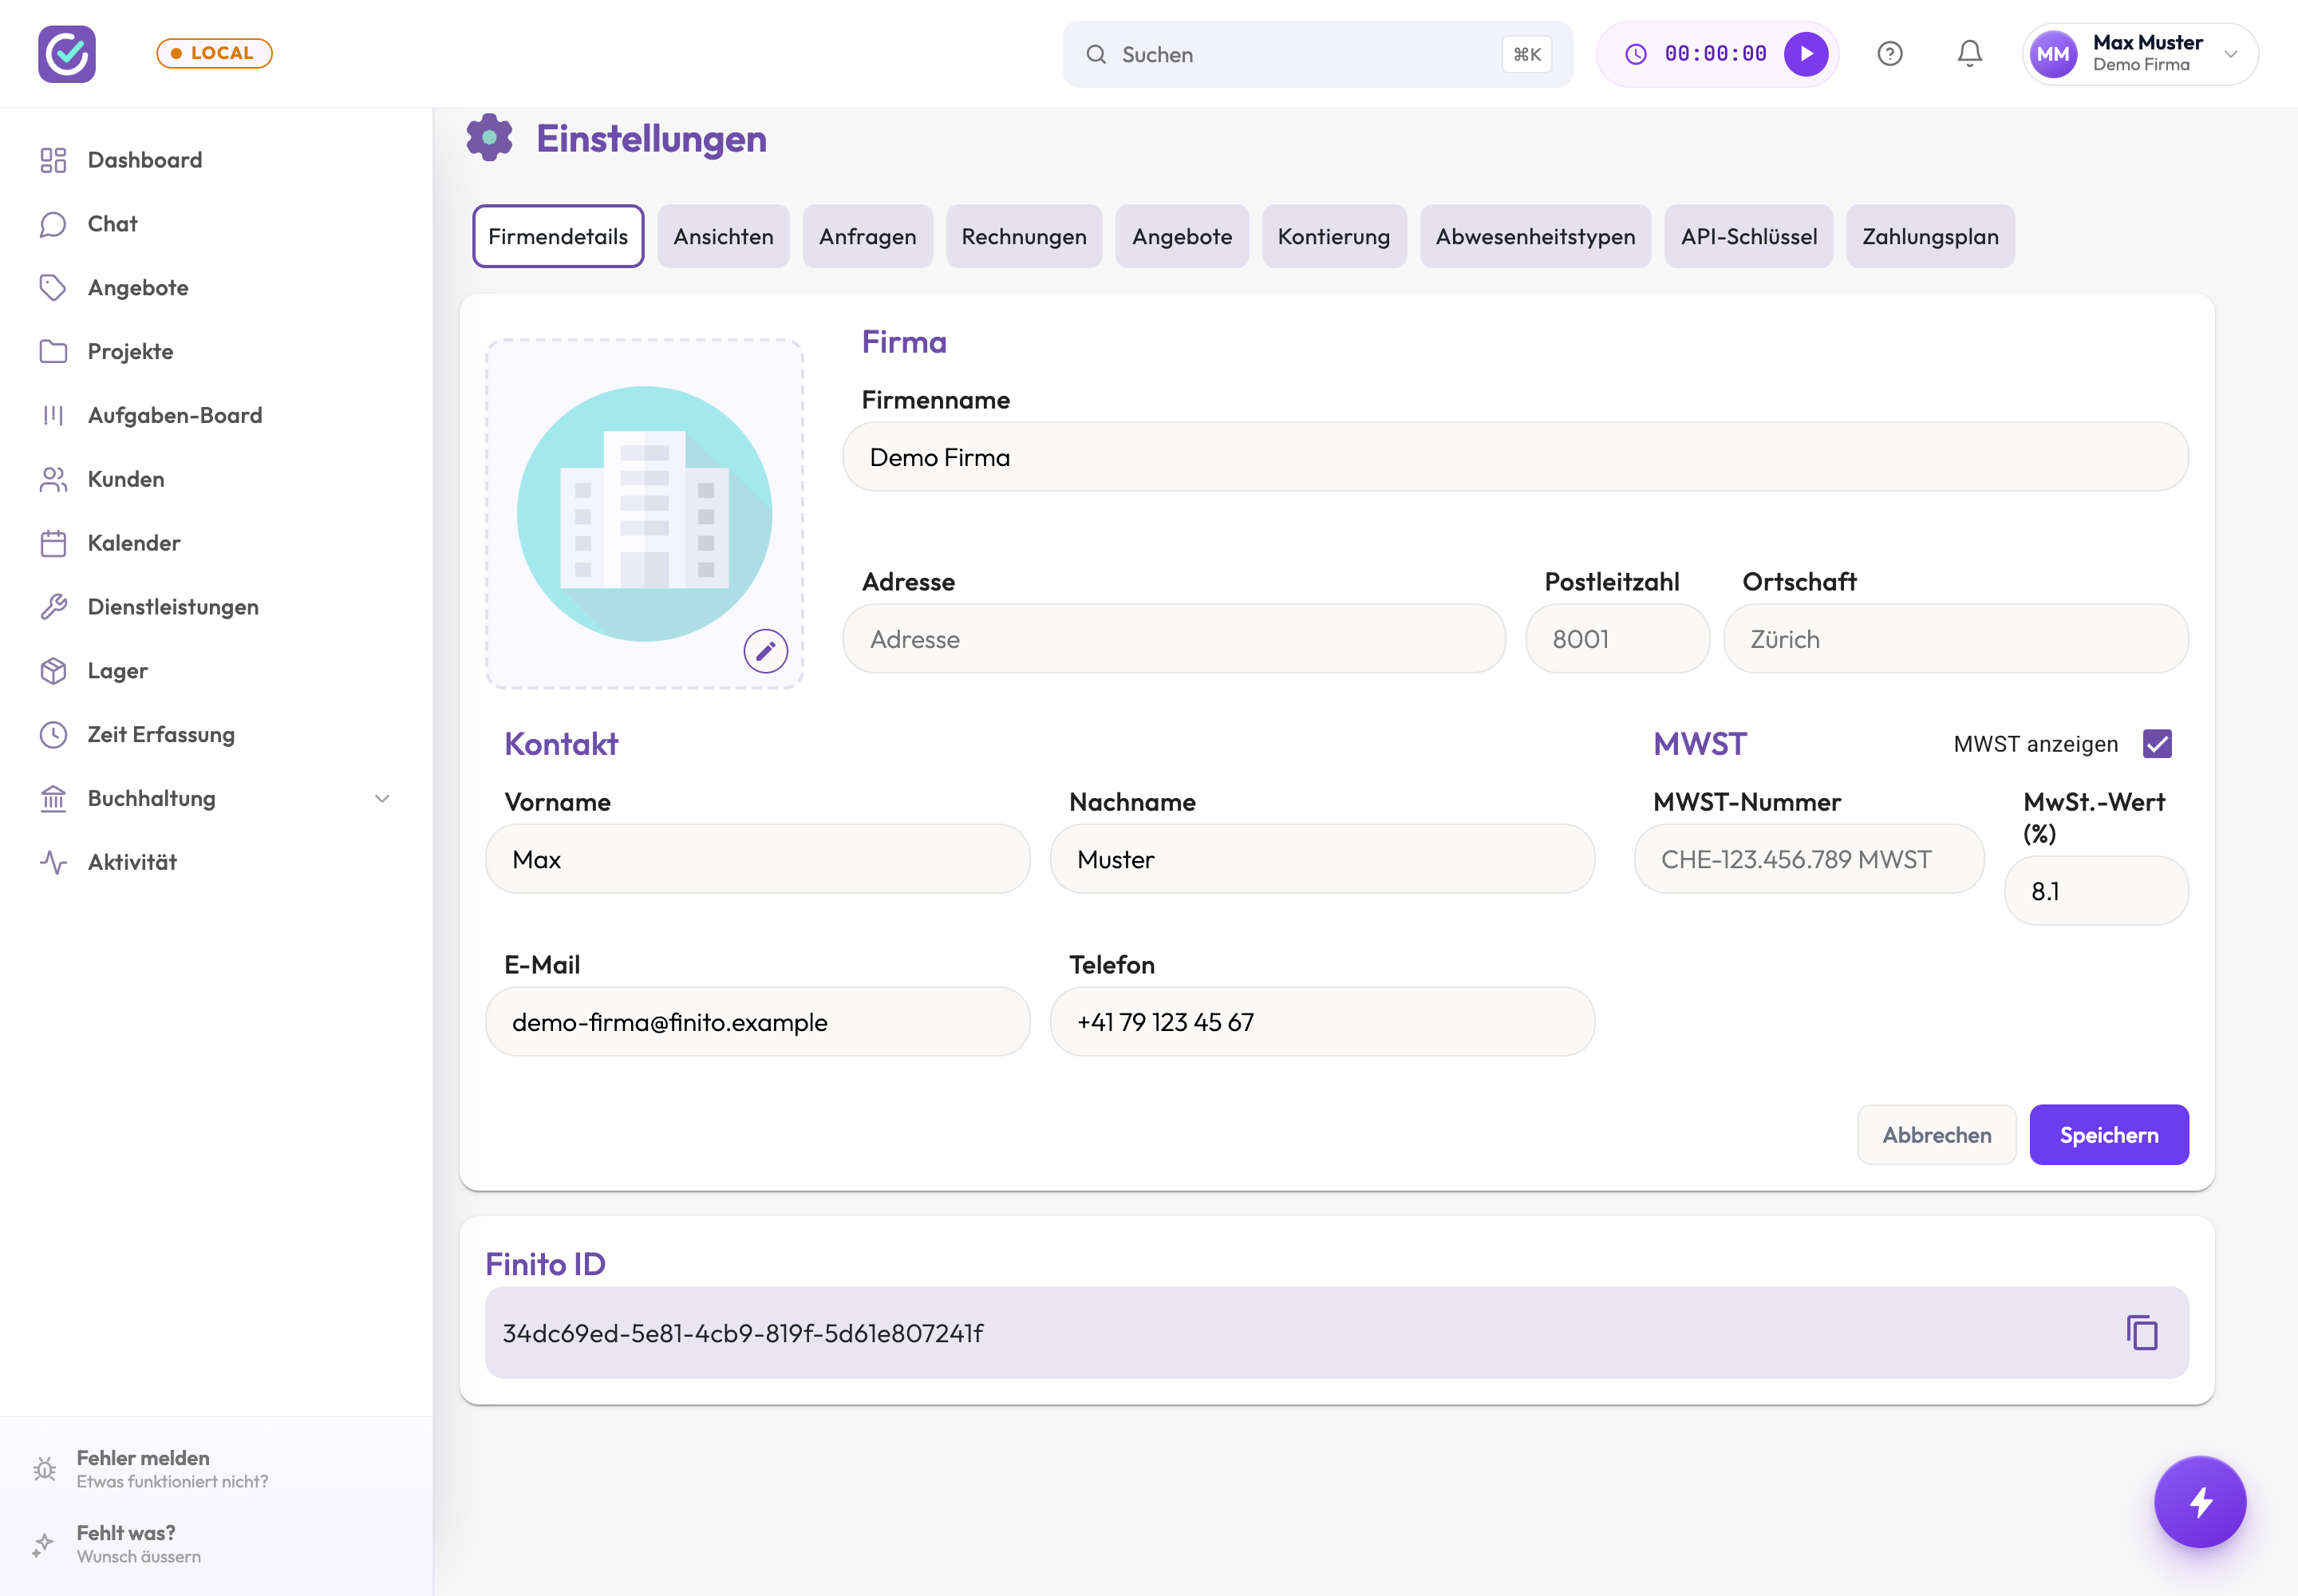Screen dimensions: 2298x1596
Task: Click the Postleitzahl field
Action: click(x=1617, y=639)
